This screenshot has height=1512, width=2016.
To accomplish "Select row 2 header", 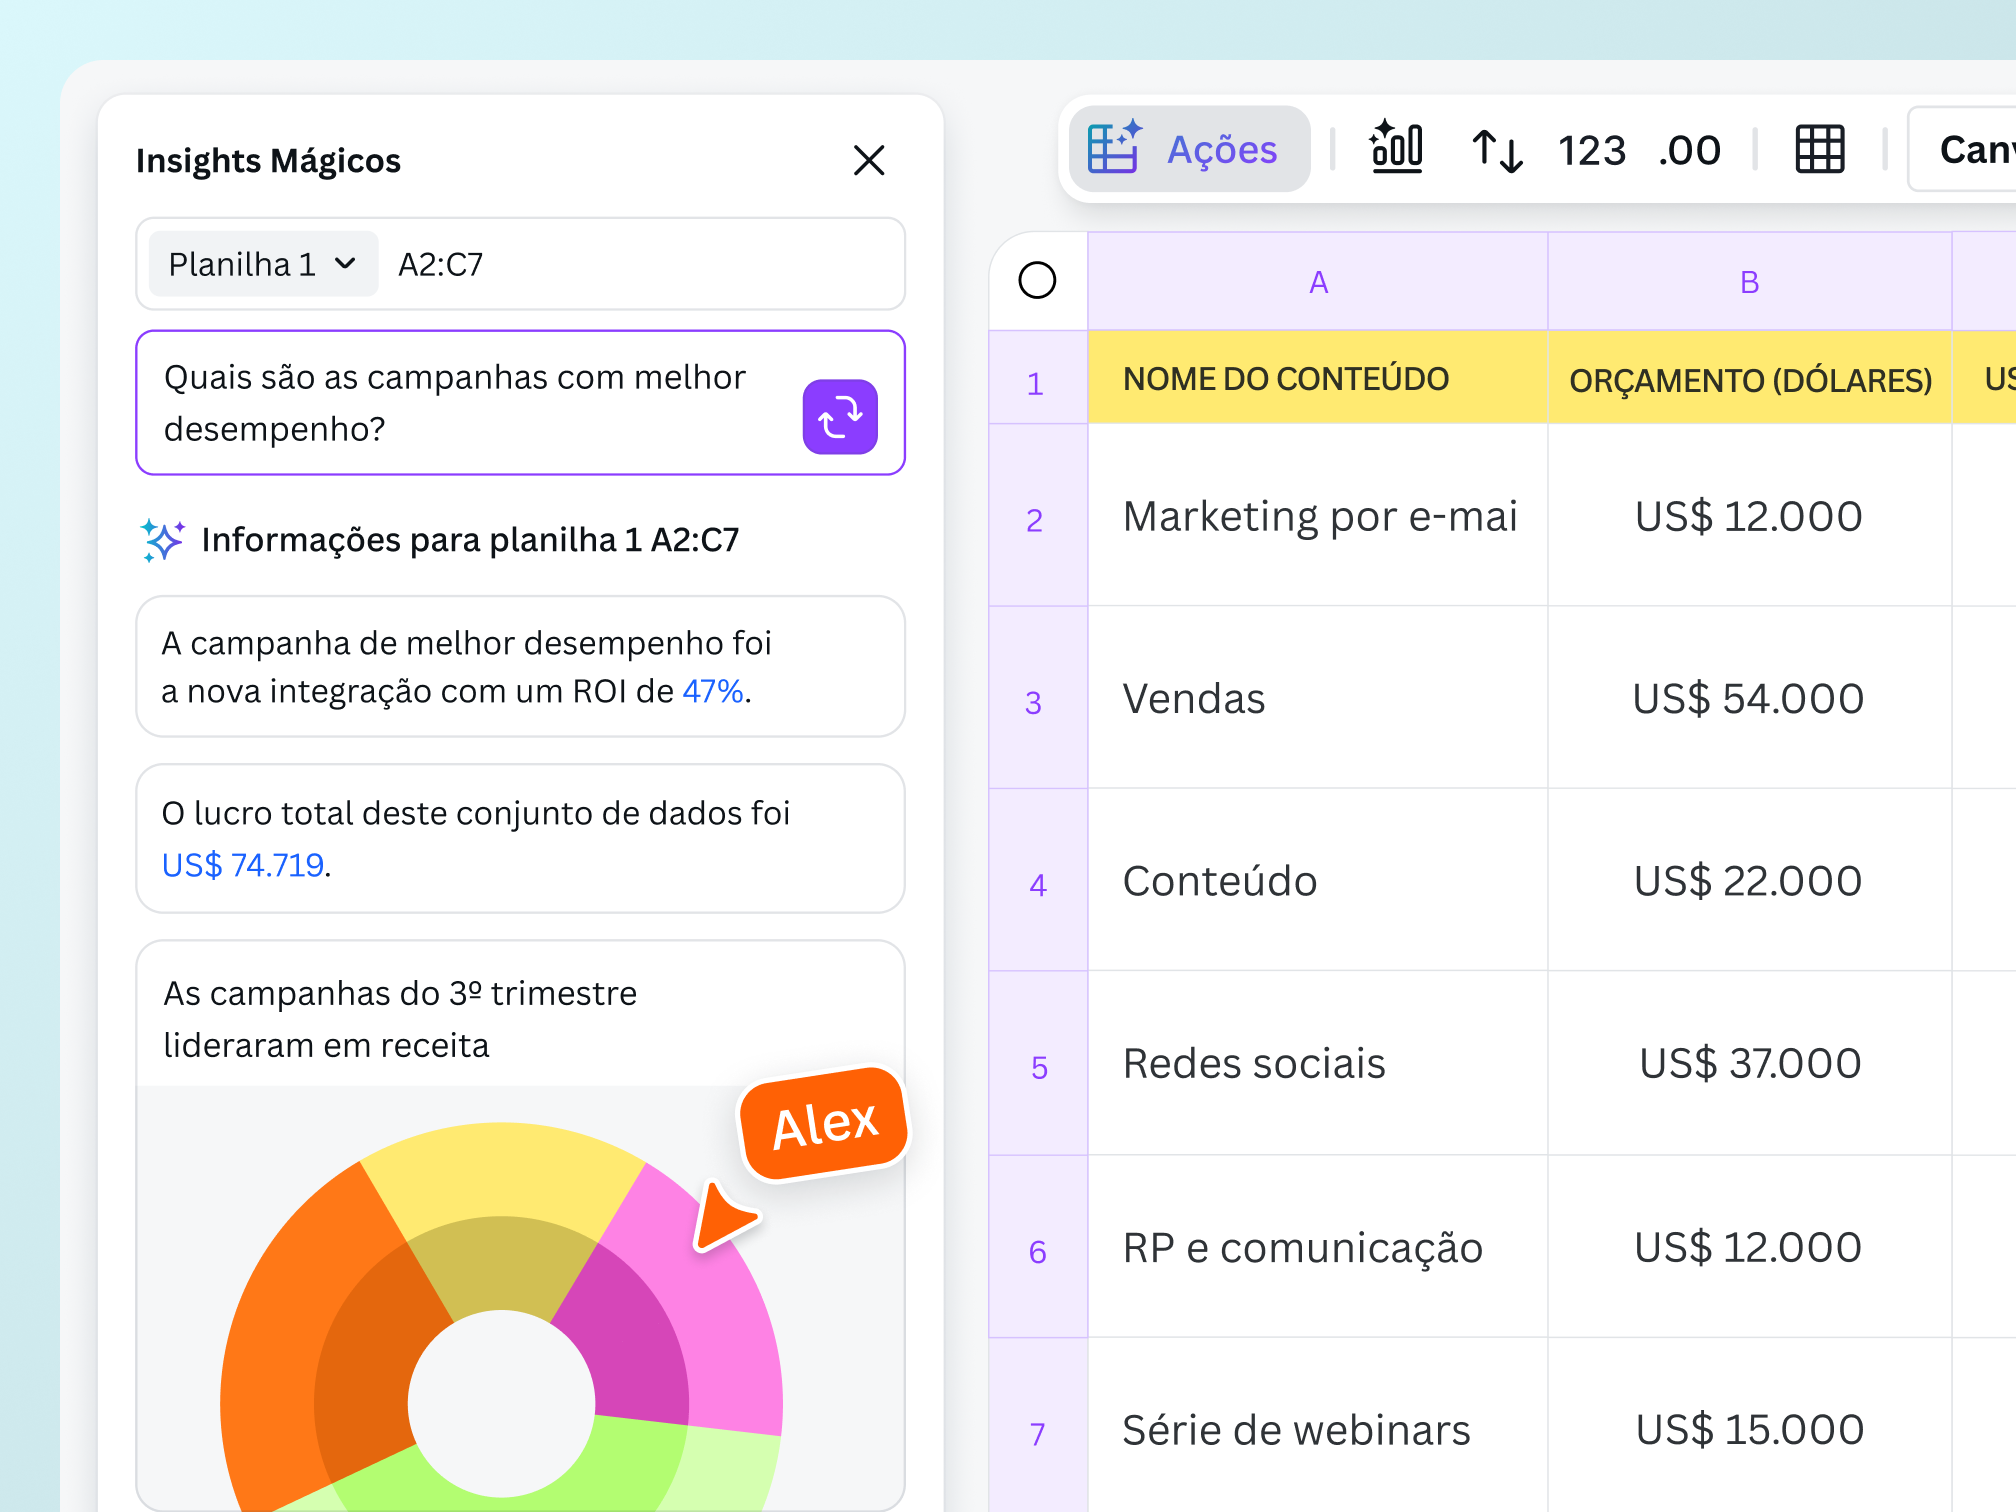I will pos(1037,516).
